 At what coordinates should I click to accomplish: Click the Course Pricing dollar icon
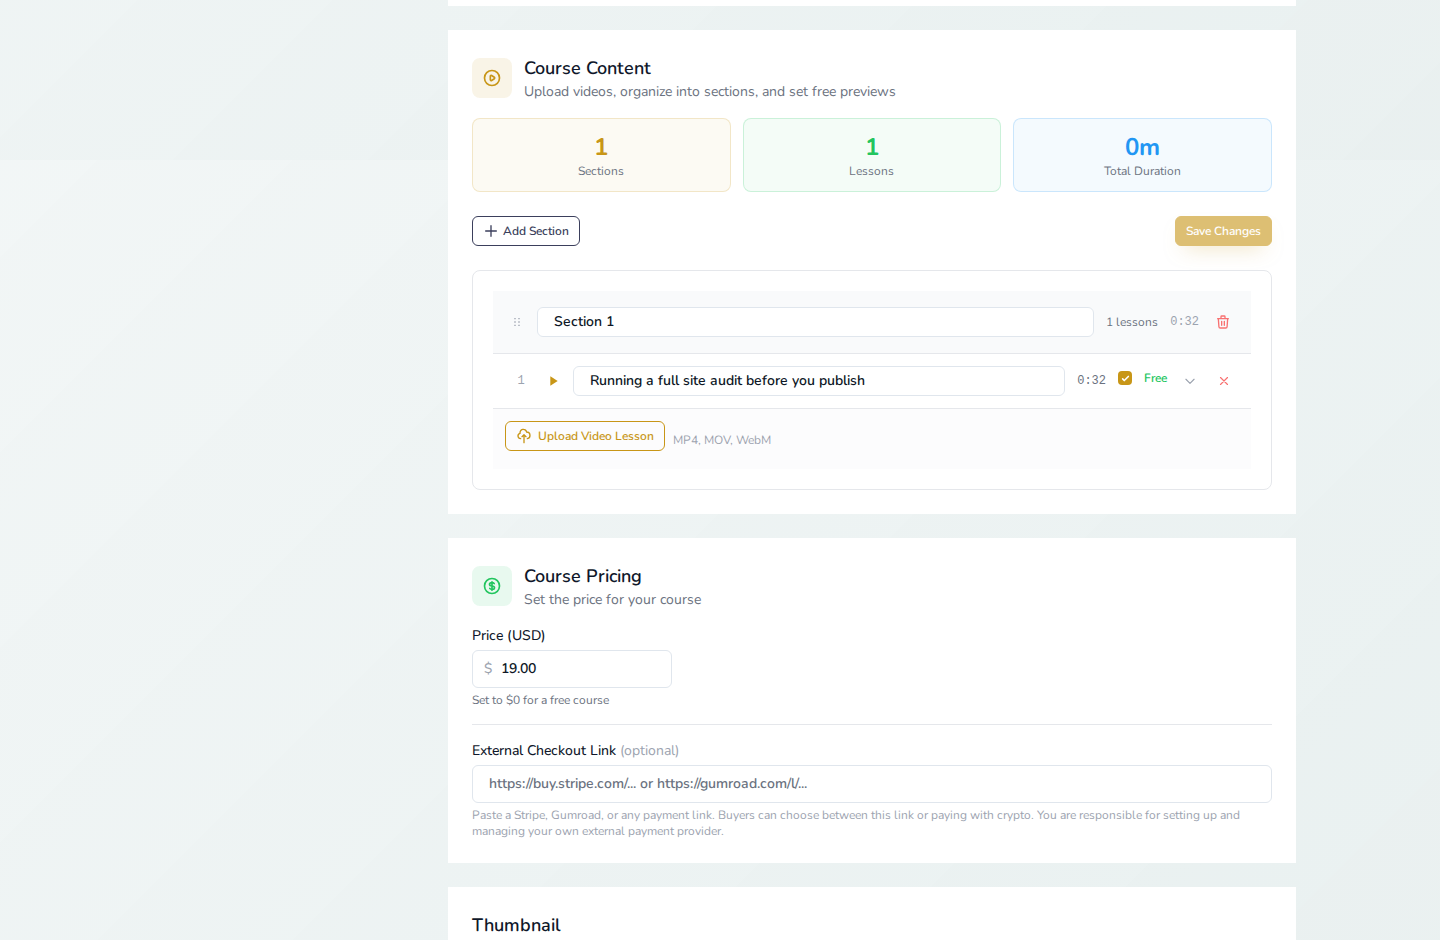pos(492,586)
